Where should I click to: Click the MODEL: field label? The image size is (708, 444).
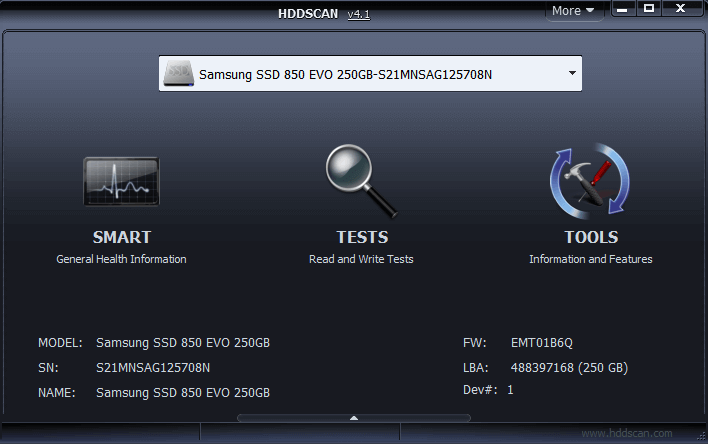[61, 343]
